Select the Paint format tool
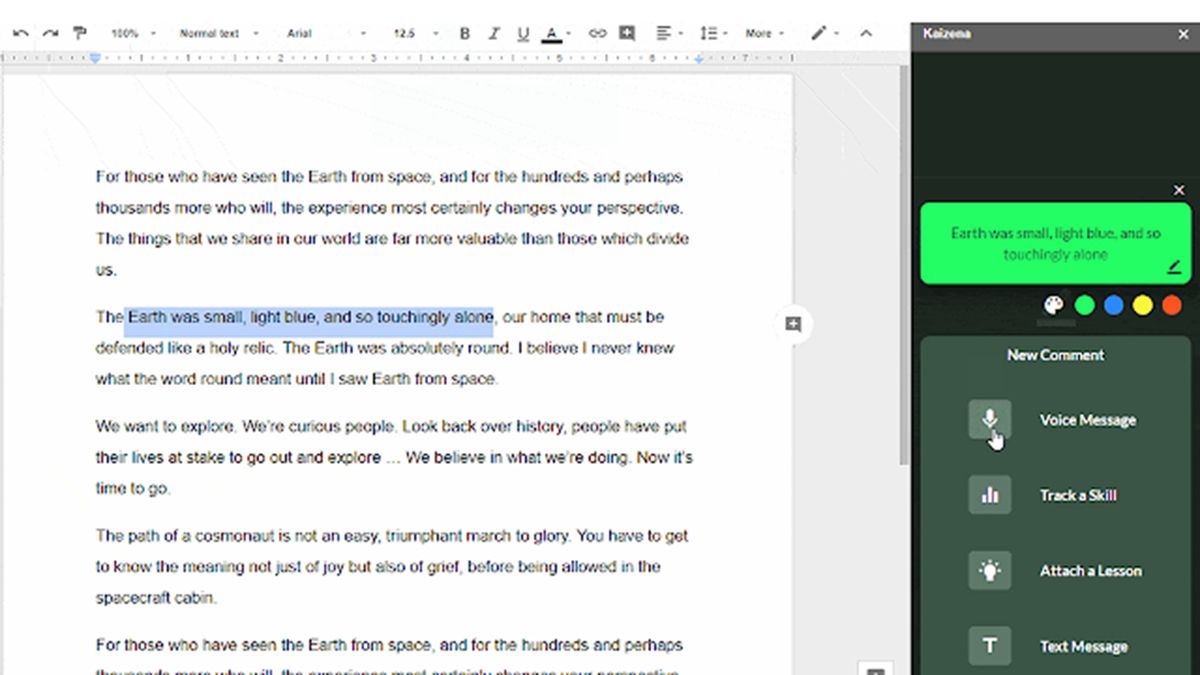1200x675 pixels. click(79, 33)
